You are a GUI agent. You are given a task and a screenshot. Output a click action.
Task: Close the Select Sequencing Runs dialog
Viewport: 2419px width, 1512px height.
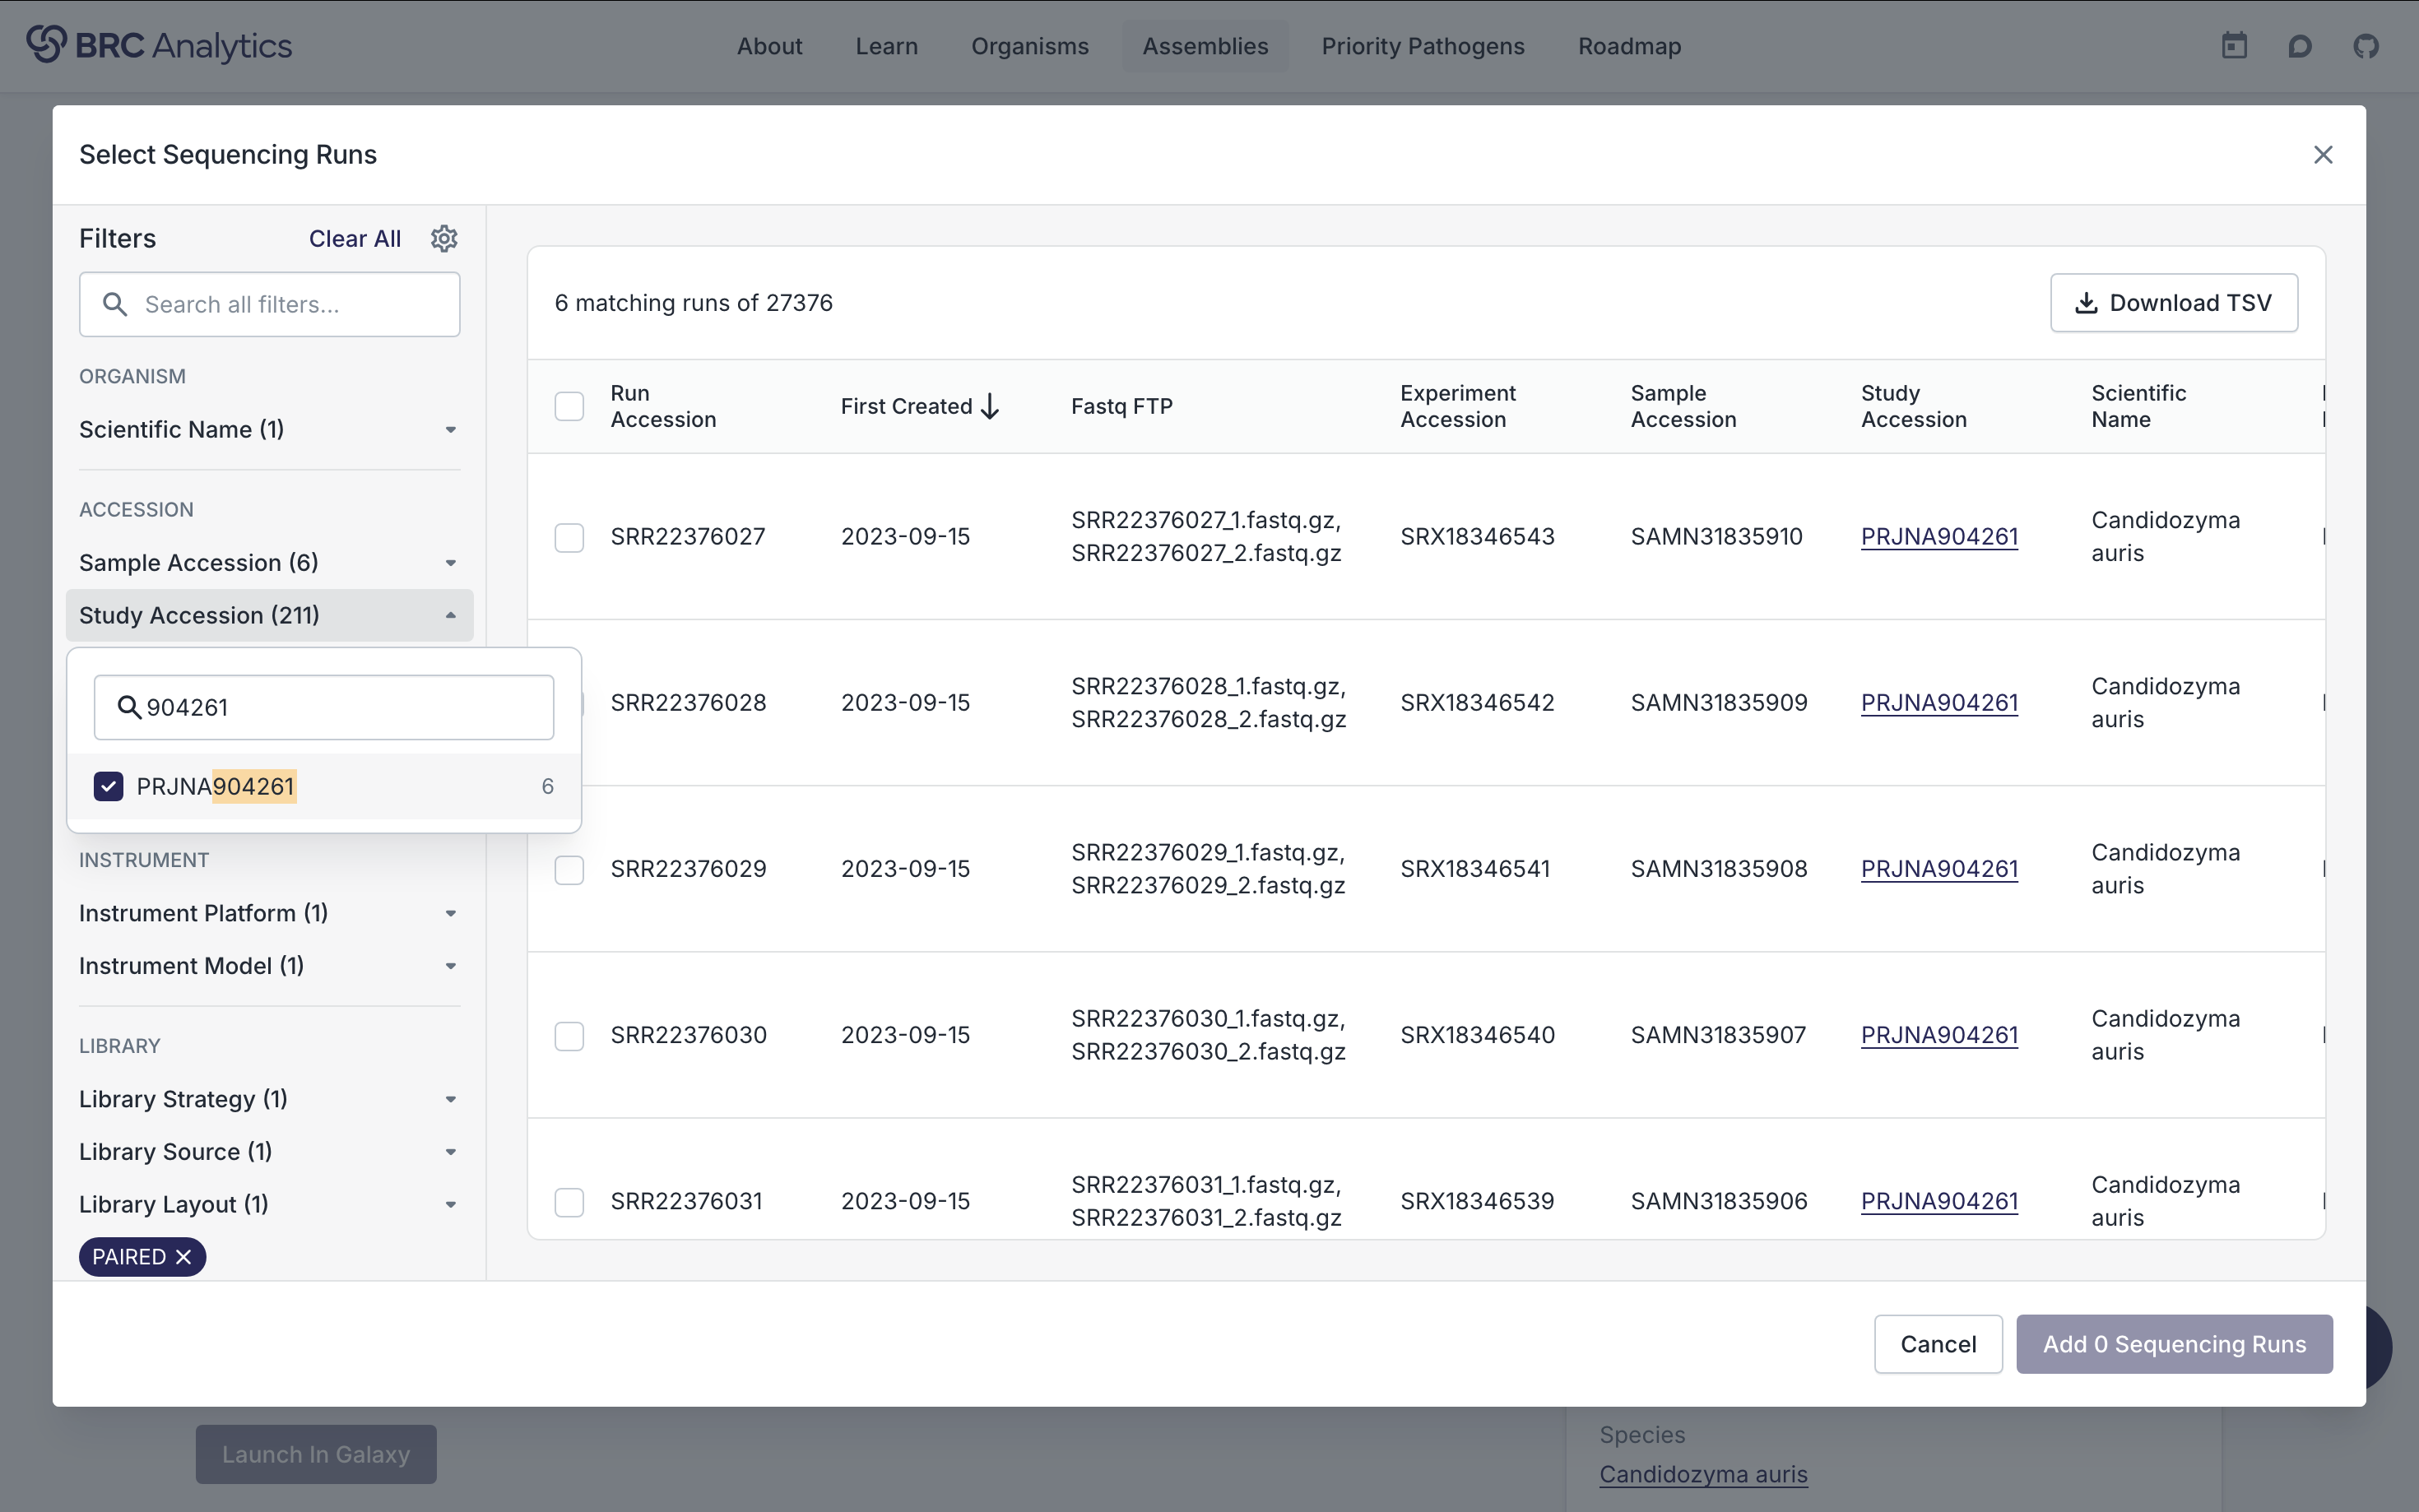[x=2323, y=154]
